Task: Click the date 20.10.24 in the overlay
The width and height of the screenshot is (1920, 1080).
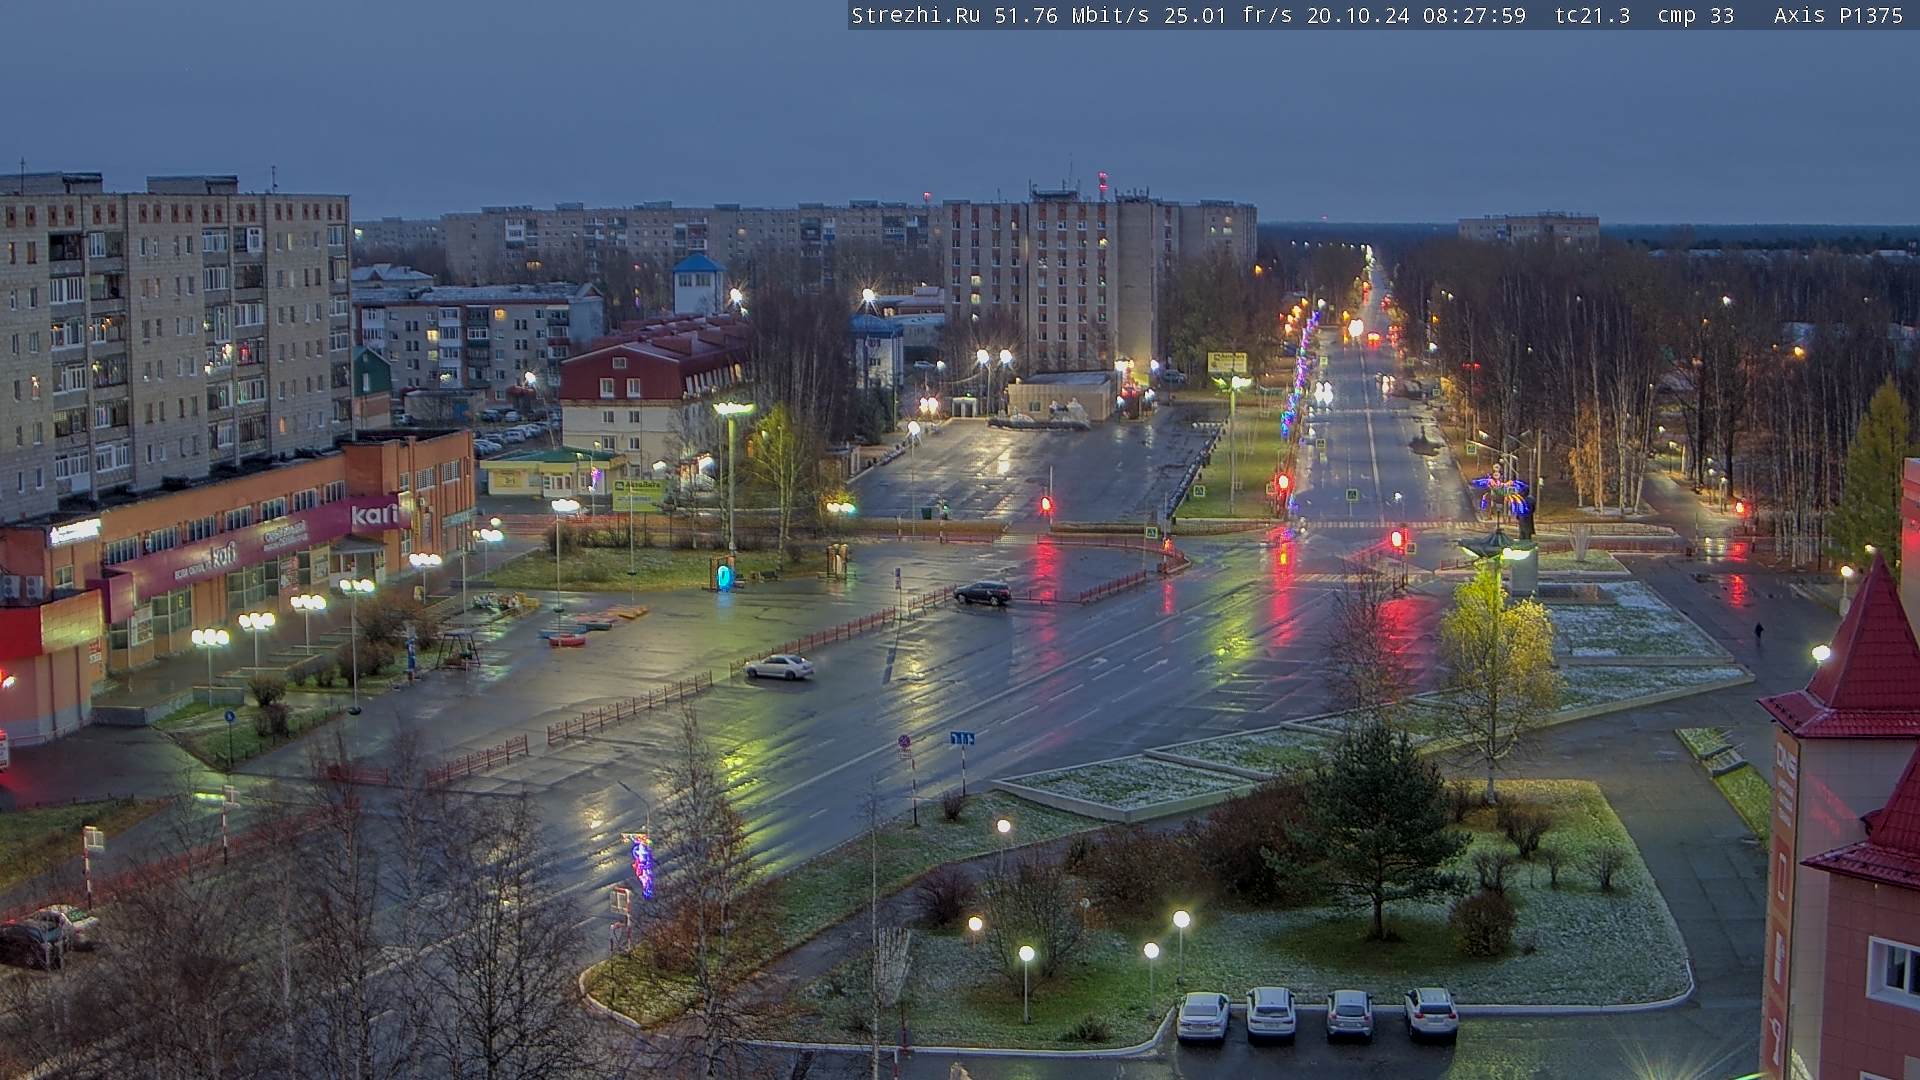Action: (1357, 15)
